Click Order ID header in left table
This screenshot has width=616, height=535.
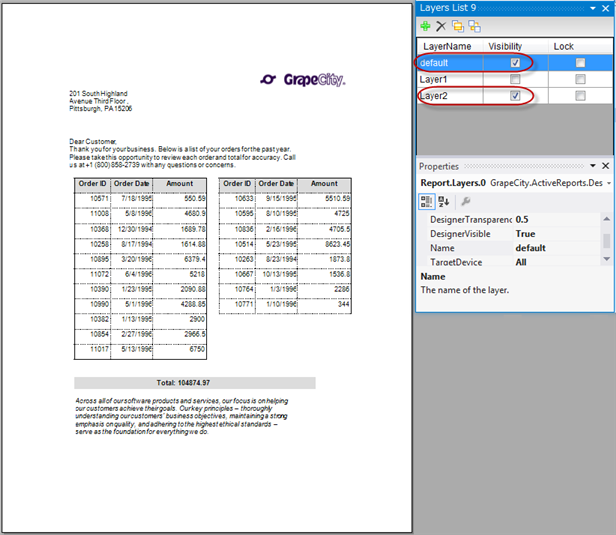92,184
